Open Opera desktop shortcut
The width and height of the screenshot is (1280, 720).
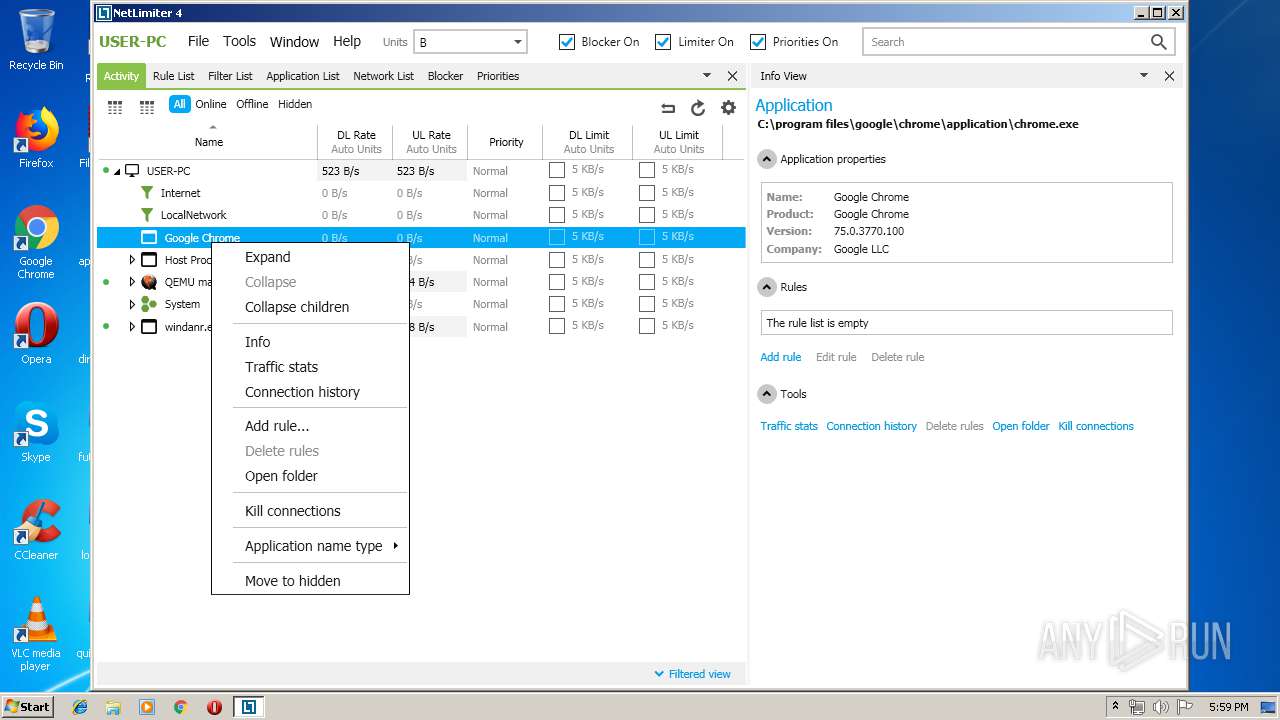tap(36, 334)
